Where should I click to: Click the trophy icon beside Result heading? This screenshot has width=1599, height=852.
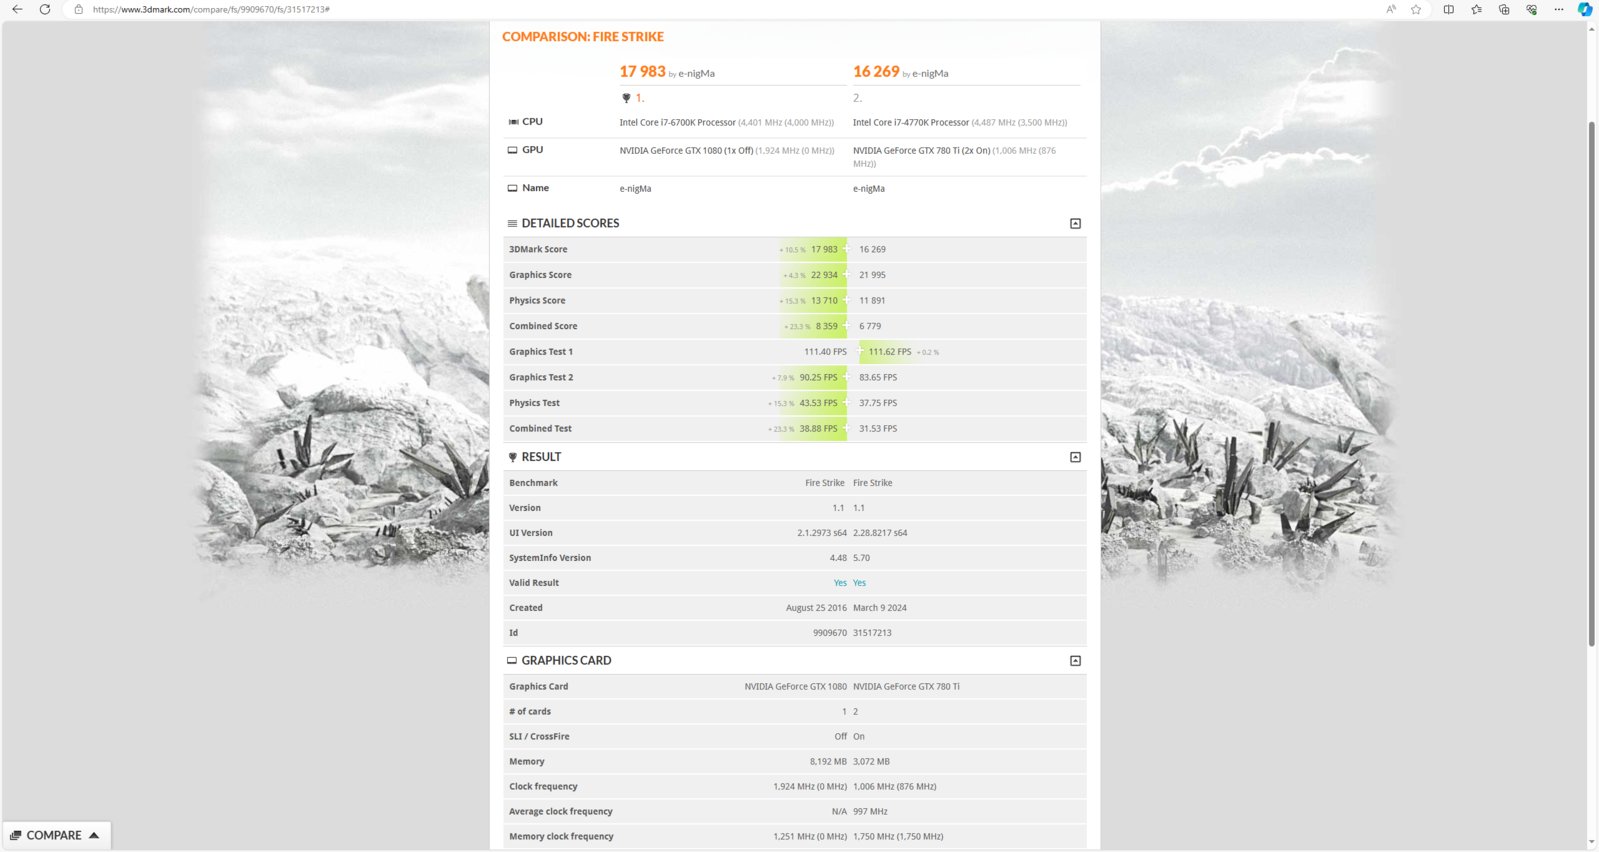513,457
